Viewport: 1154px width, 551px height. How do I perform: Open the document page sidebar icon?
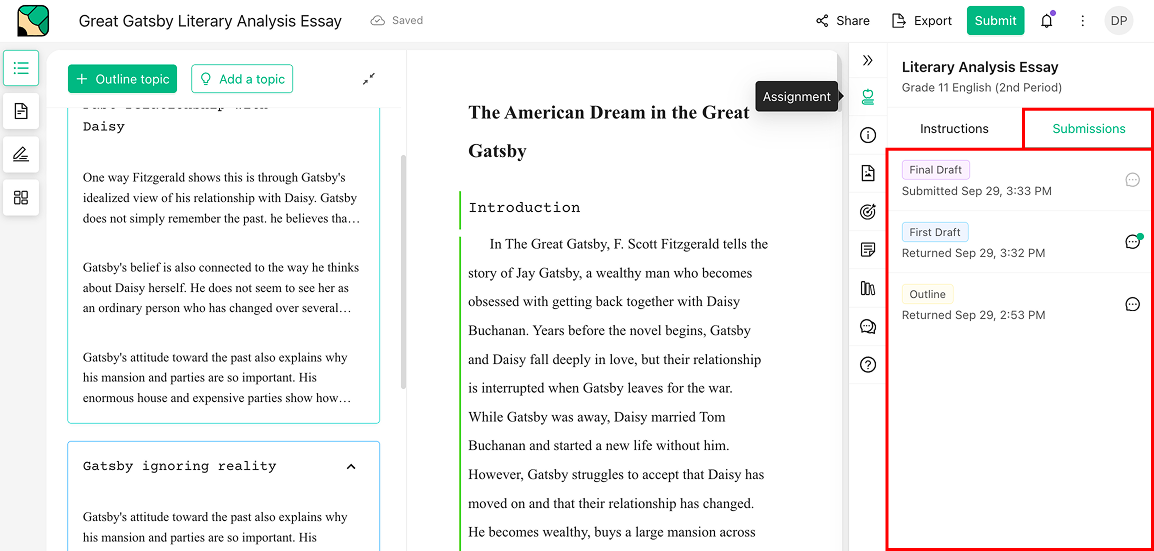pyautogui.click(x=21, y=111)
